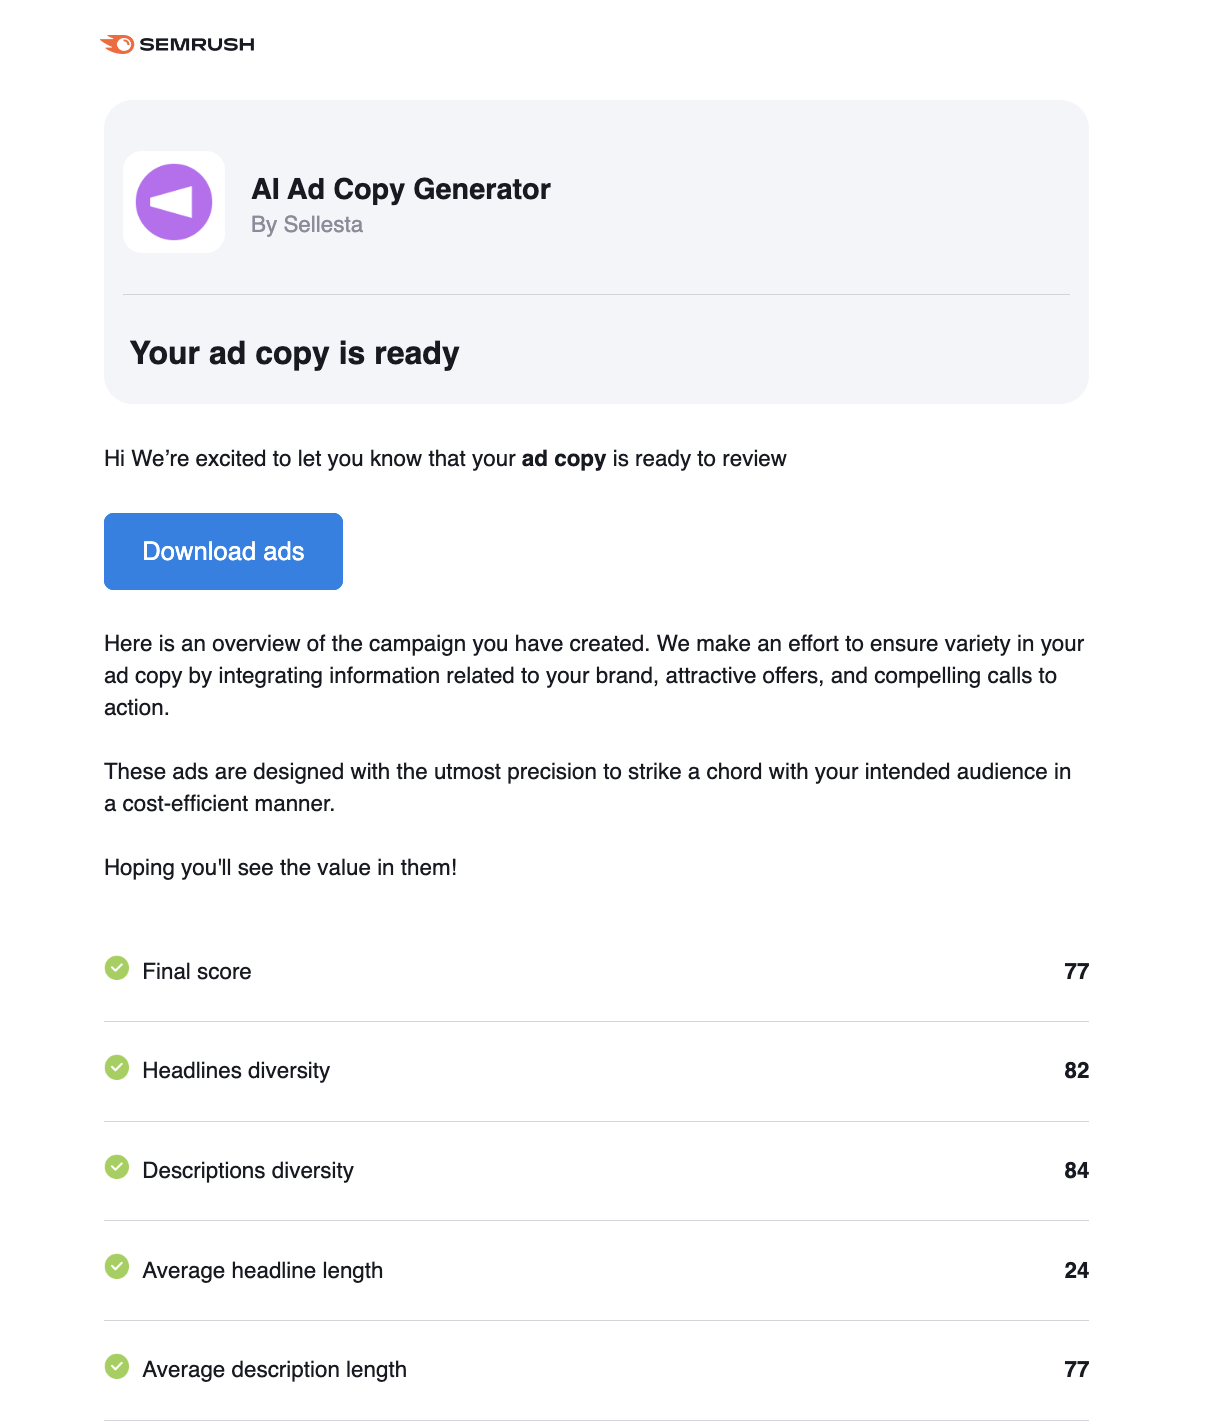Screen dimensions: 1218x1426
Task: Click the Semrush logo at top
Action: pyautogui.click(x=178, y=44)
